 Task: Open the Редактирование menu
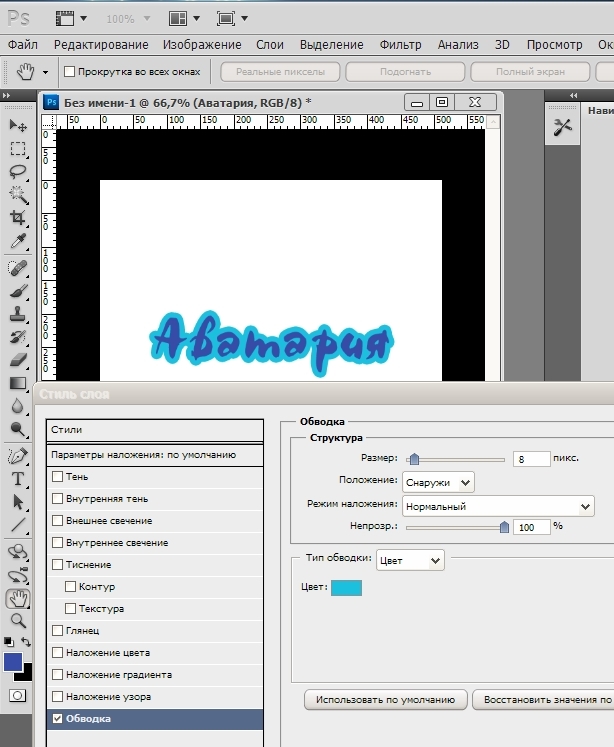click(x=101, y=45)
